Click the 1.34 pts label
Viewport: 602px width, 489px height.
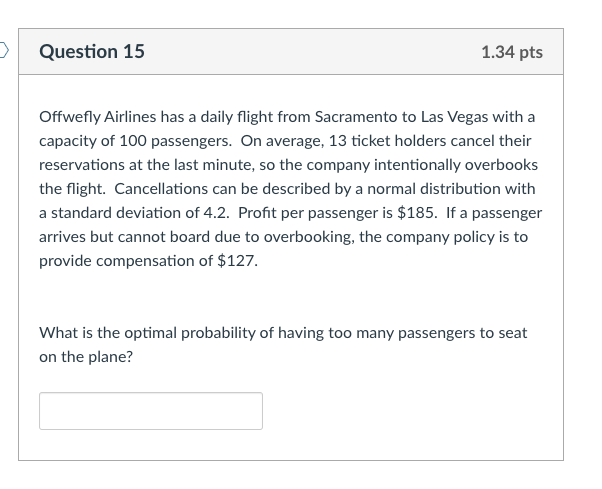click(512, 52)
